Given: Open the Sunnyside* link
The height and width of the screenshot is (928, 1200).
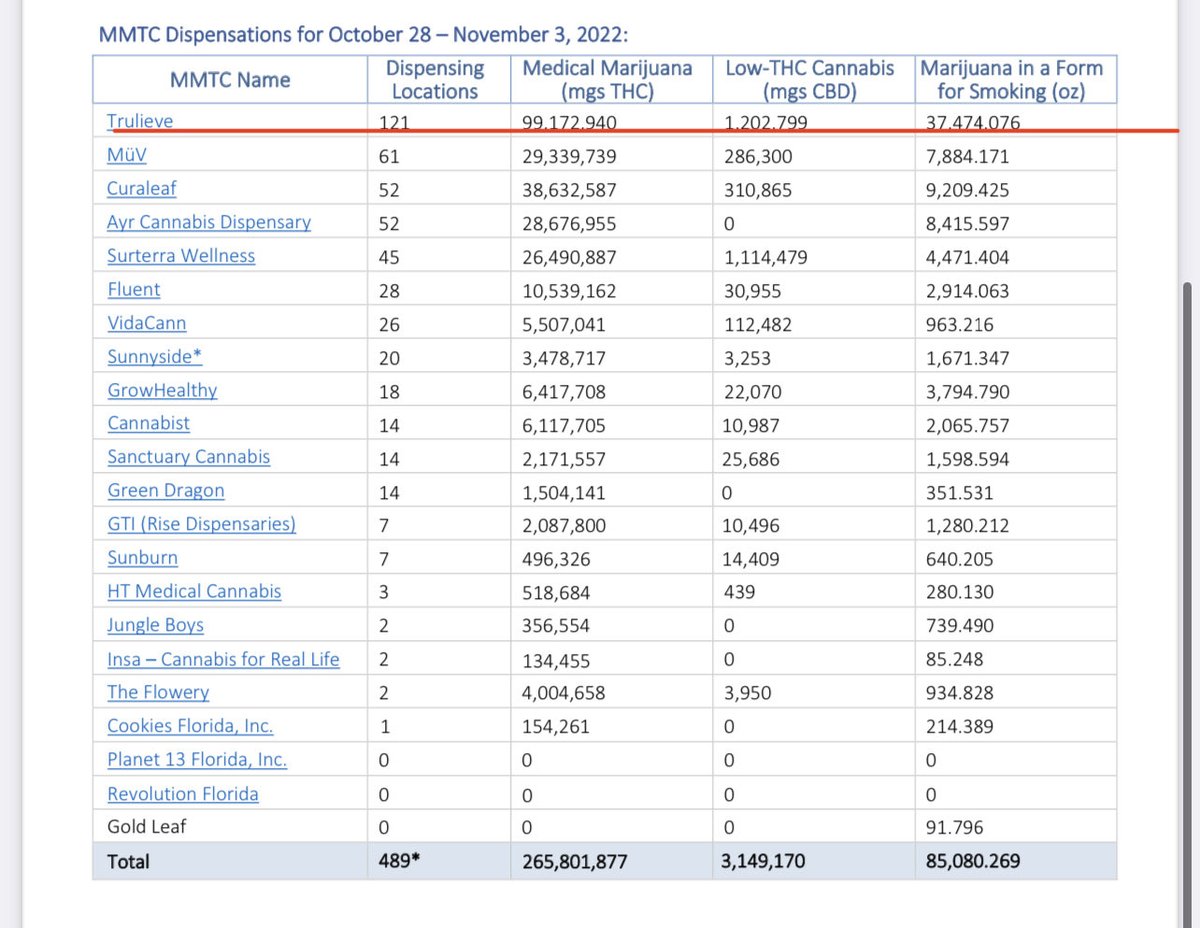Looking at the screenshot, I should pyautogui.click(x=155, y=356).
